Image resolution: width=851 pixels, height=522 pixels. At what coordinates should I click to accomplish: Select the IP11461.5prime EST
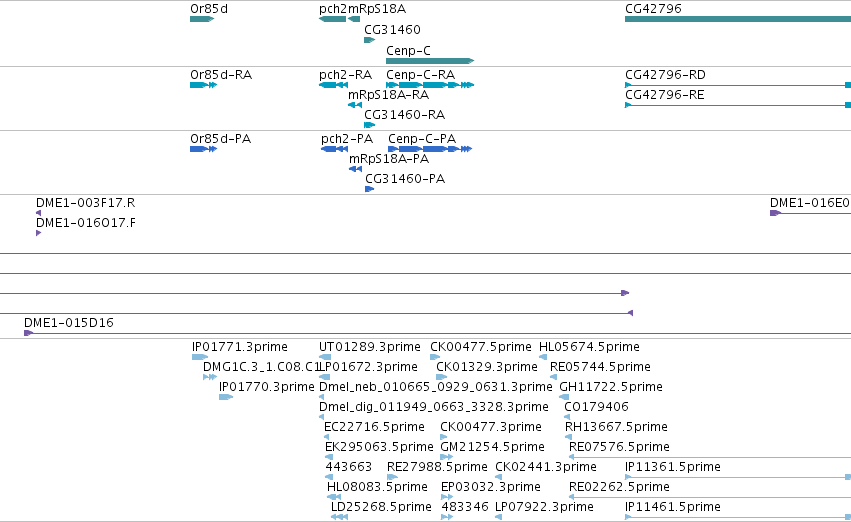(x=738, y=517)
